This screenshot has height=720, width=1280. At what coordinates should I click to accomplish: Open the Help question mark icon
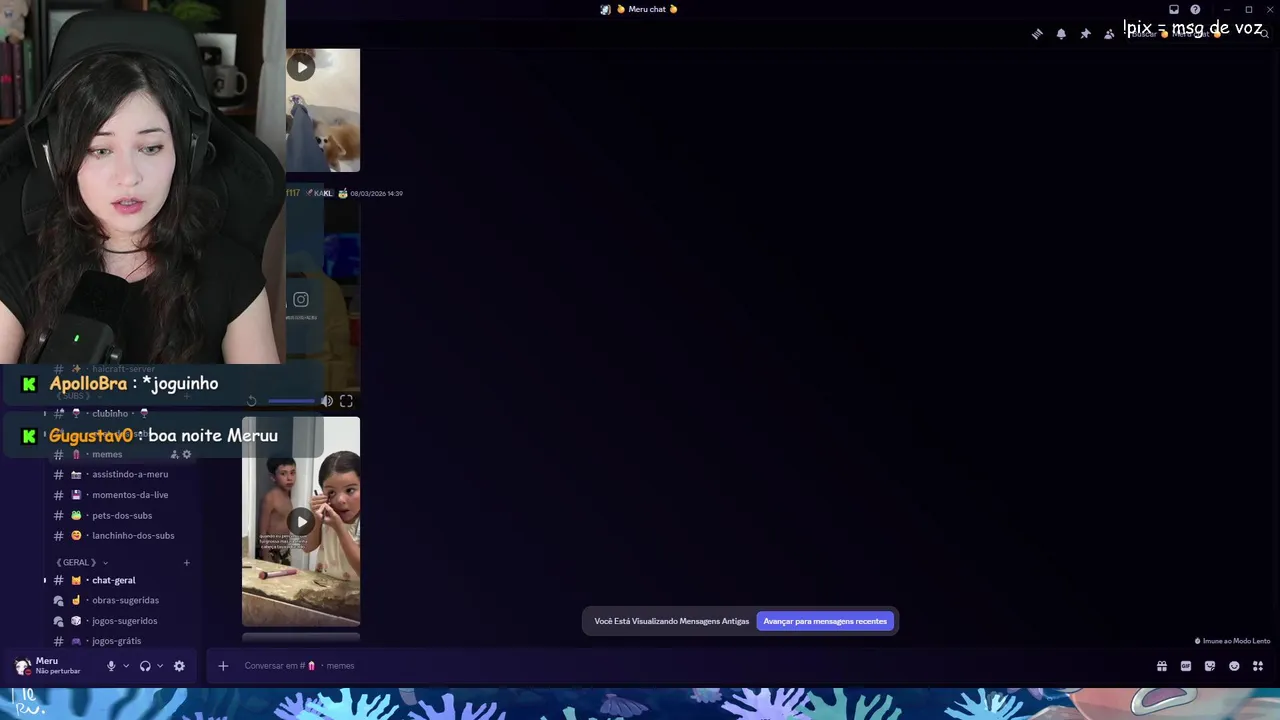(1195, 10)
